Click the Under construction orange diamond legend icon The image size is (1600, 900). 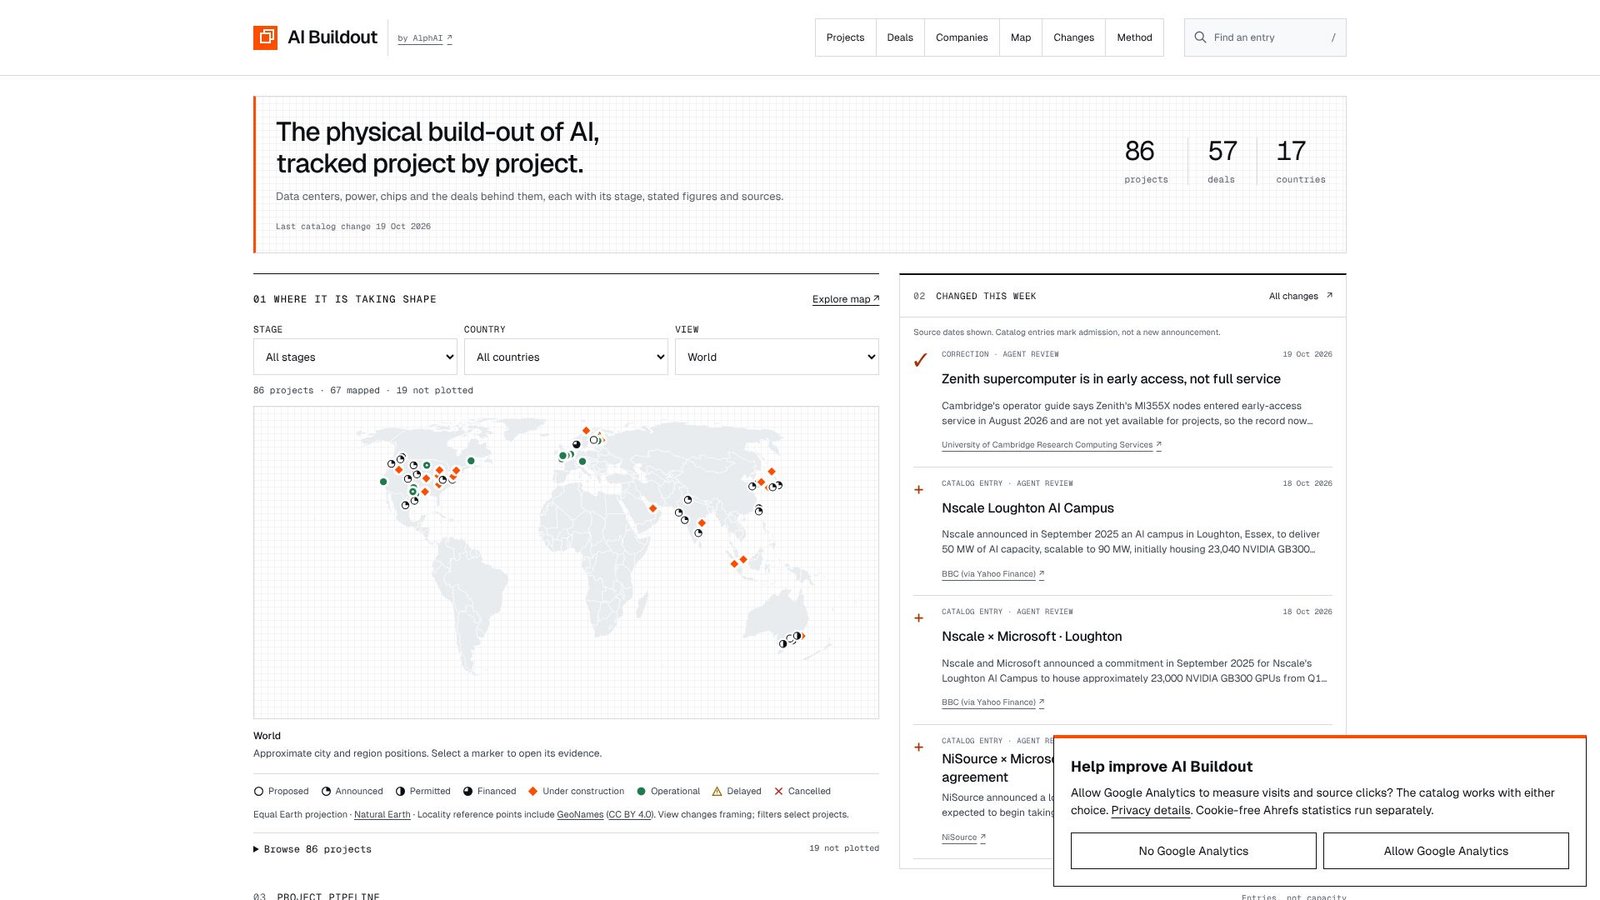click(533, 791)
